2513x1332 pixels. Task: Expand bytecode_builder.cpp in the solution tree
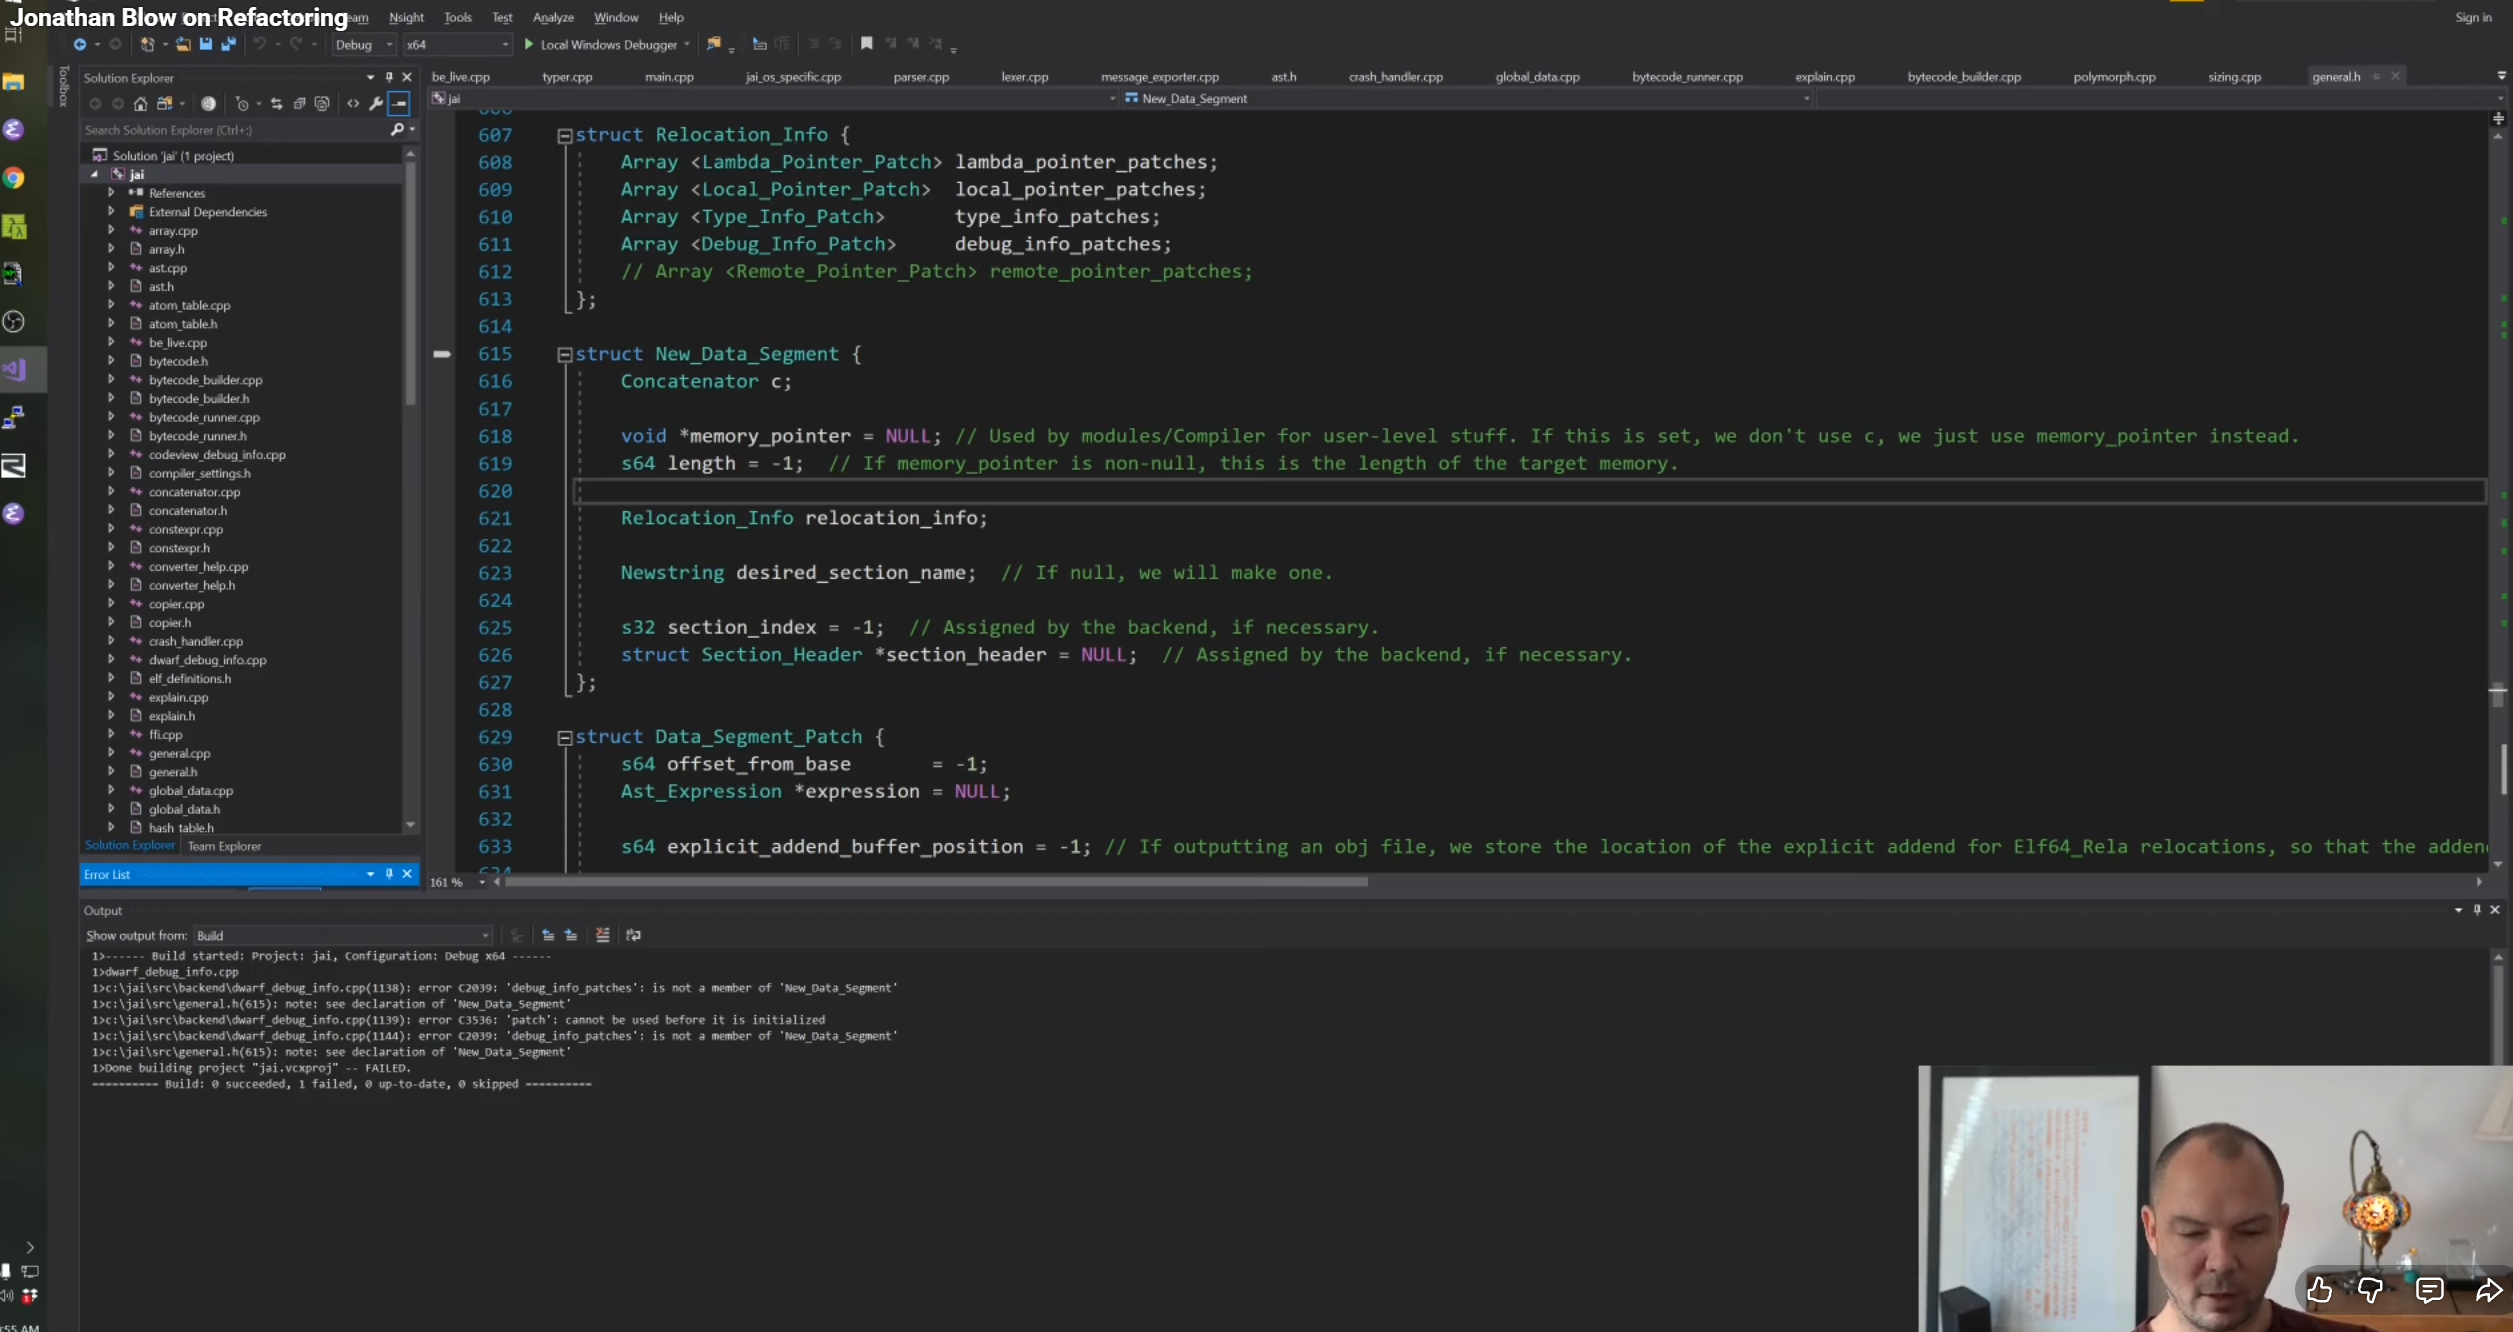coord(111,380)
